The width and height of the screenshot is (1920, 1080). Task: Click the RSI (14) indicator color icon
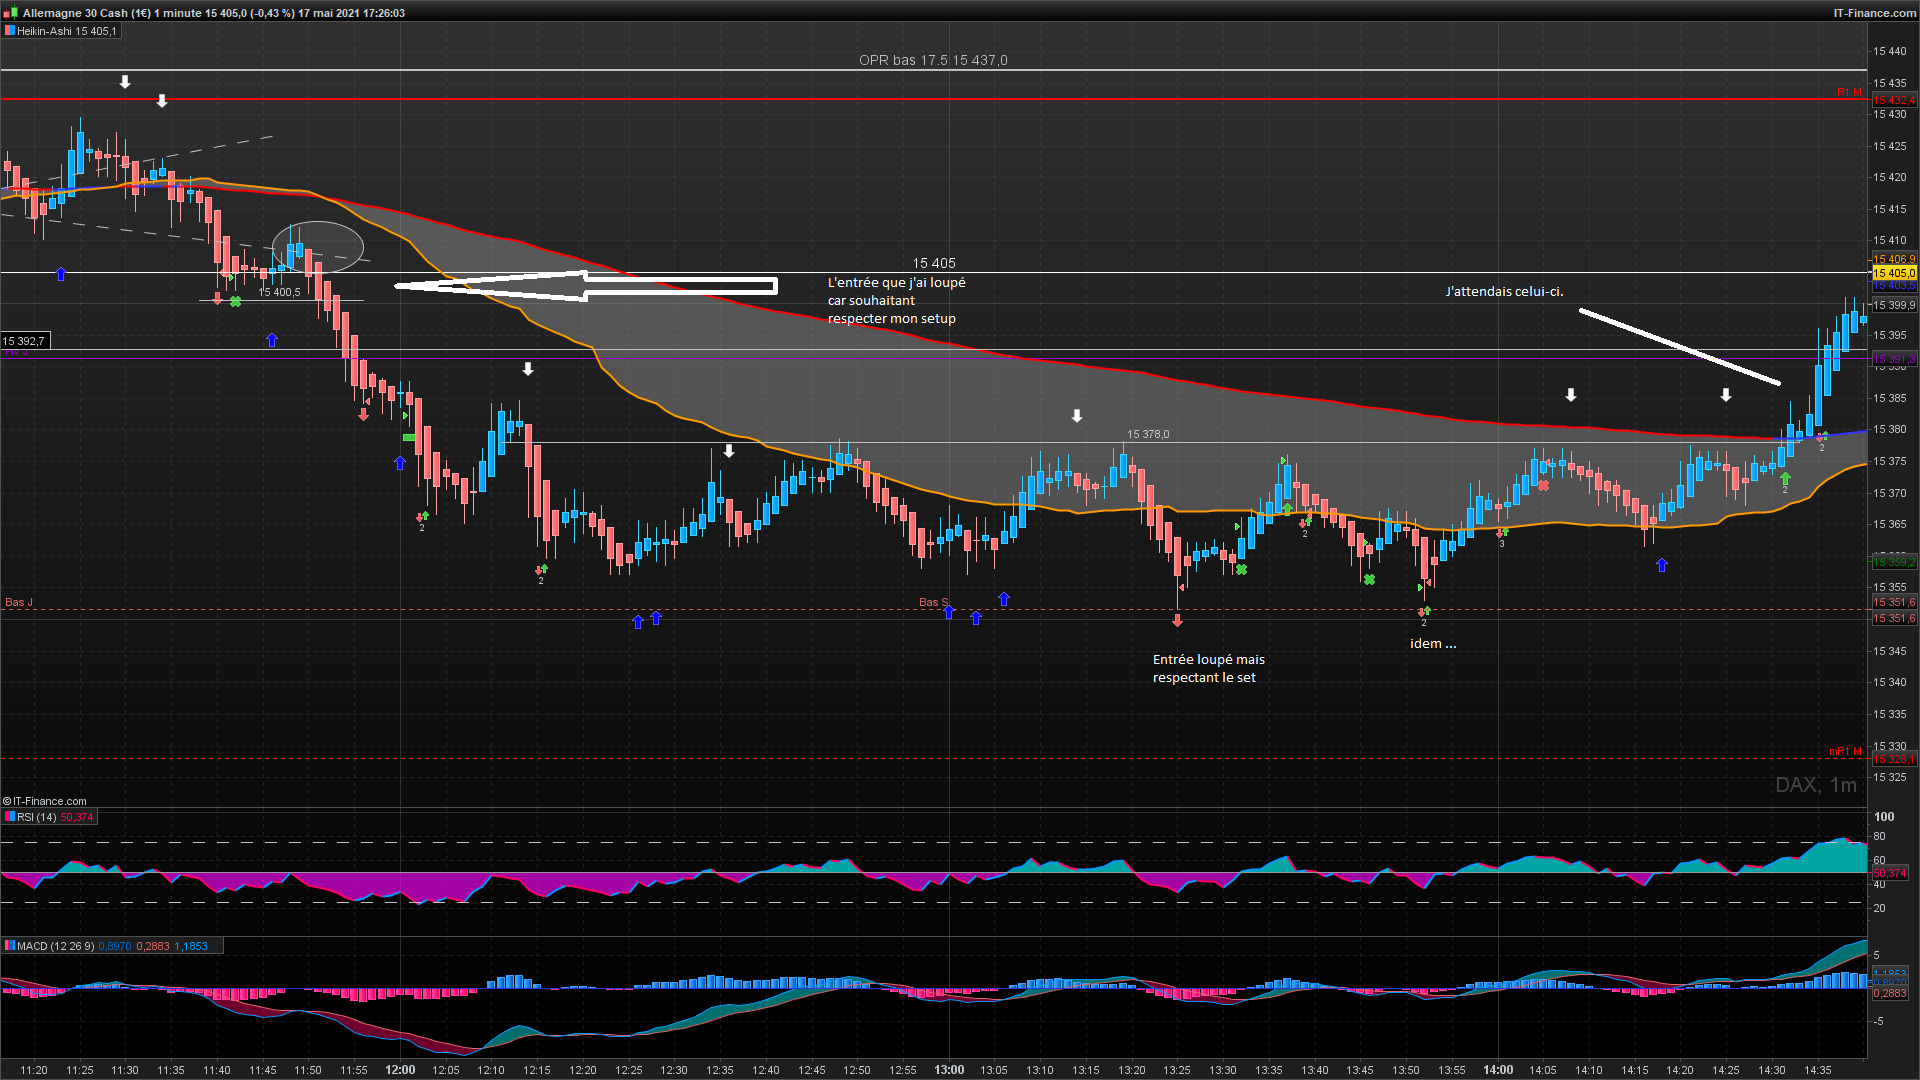[9, 817]
